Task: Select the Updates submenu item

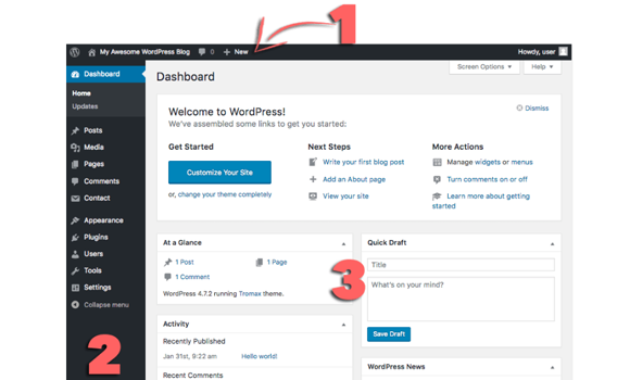Action: (x=85, y=107)
